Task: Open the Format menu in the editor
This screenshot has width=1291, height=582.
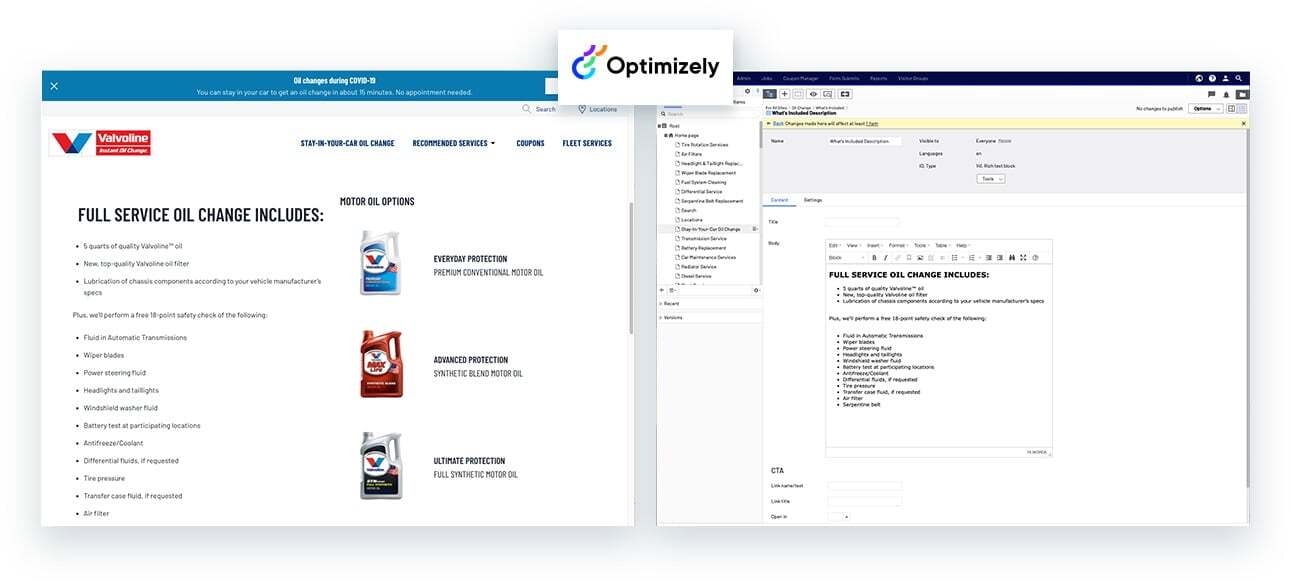Action: coord(897,245)
